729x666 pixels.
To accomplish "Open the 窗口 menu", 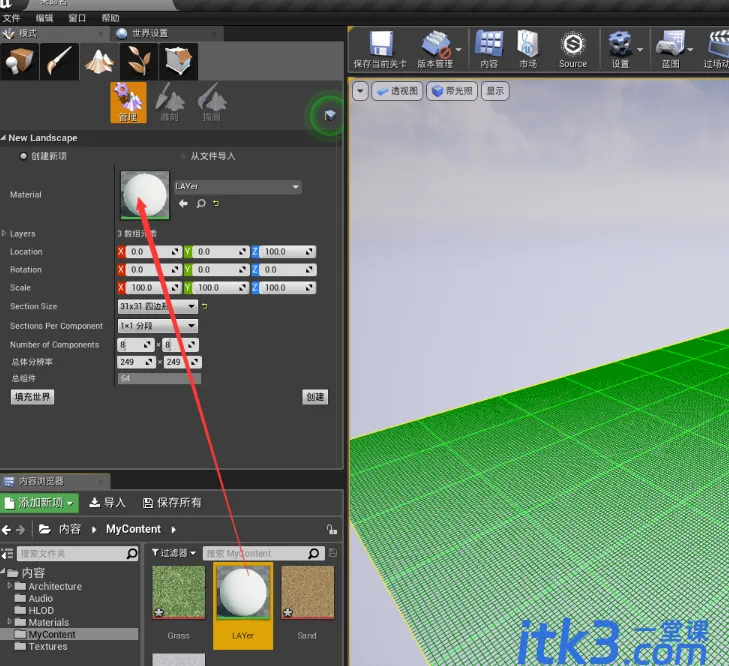I will pyautogui.click(x=77, y=18).
